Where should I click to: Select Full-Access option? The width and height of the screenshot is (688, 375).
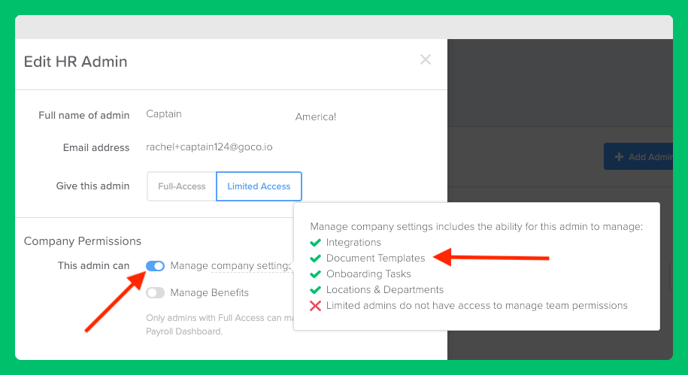click(x=182, y=186)
